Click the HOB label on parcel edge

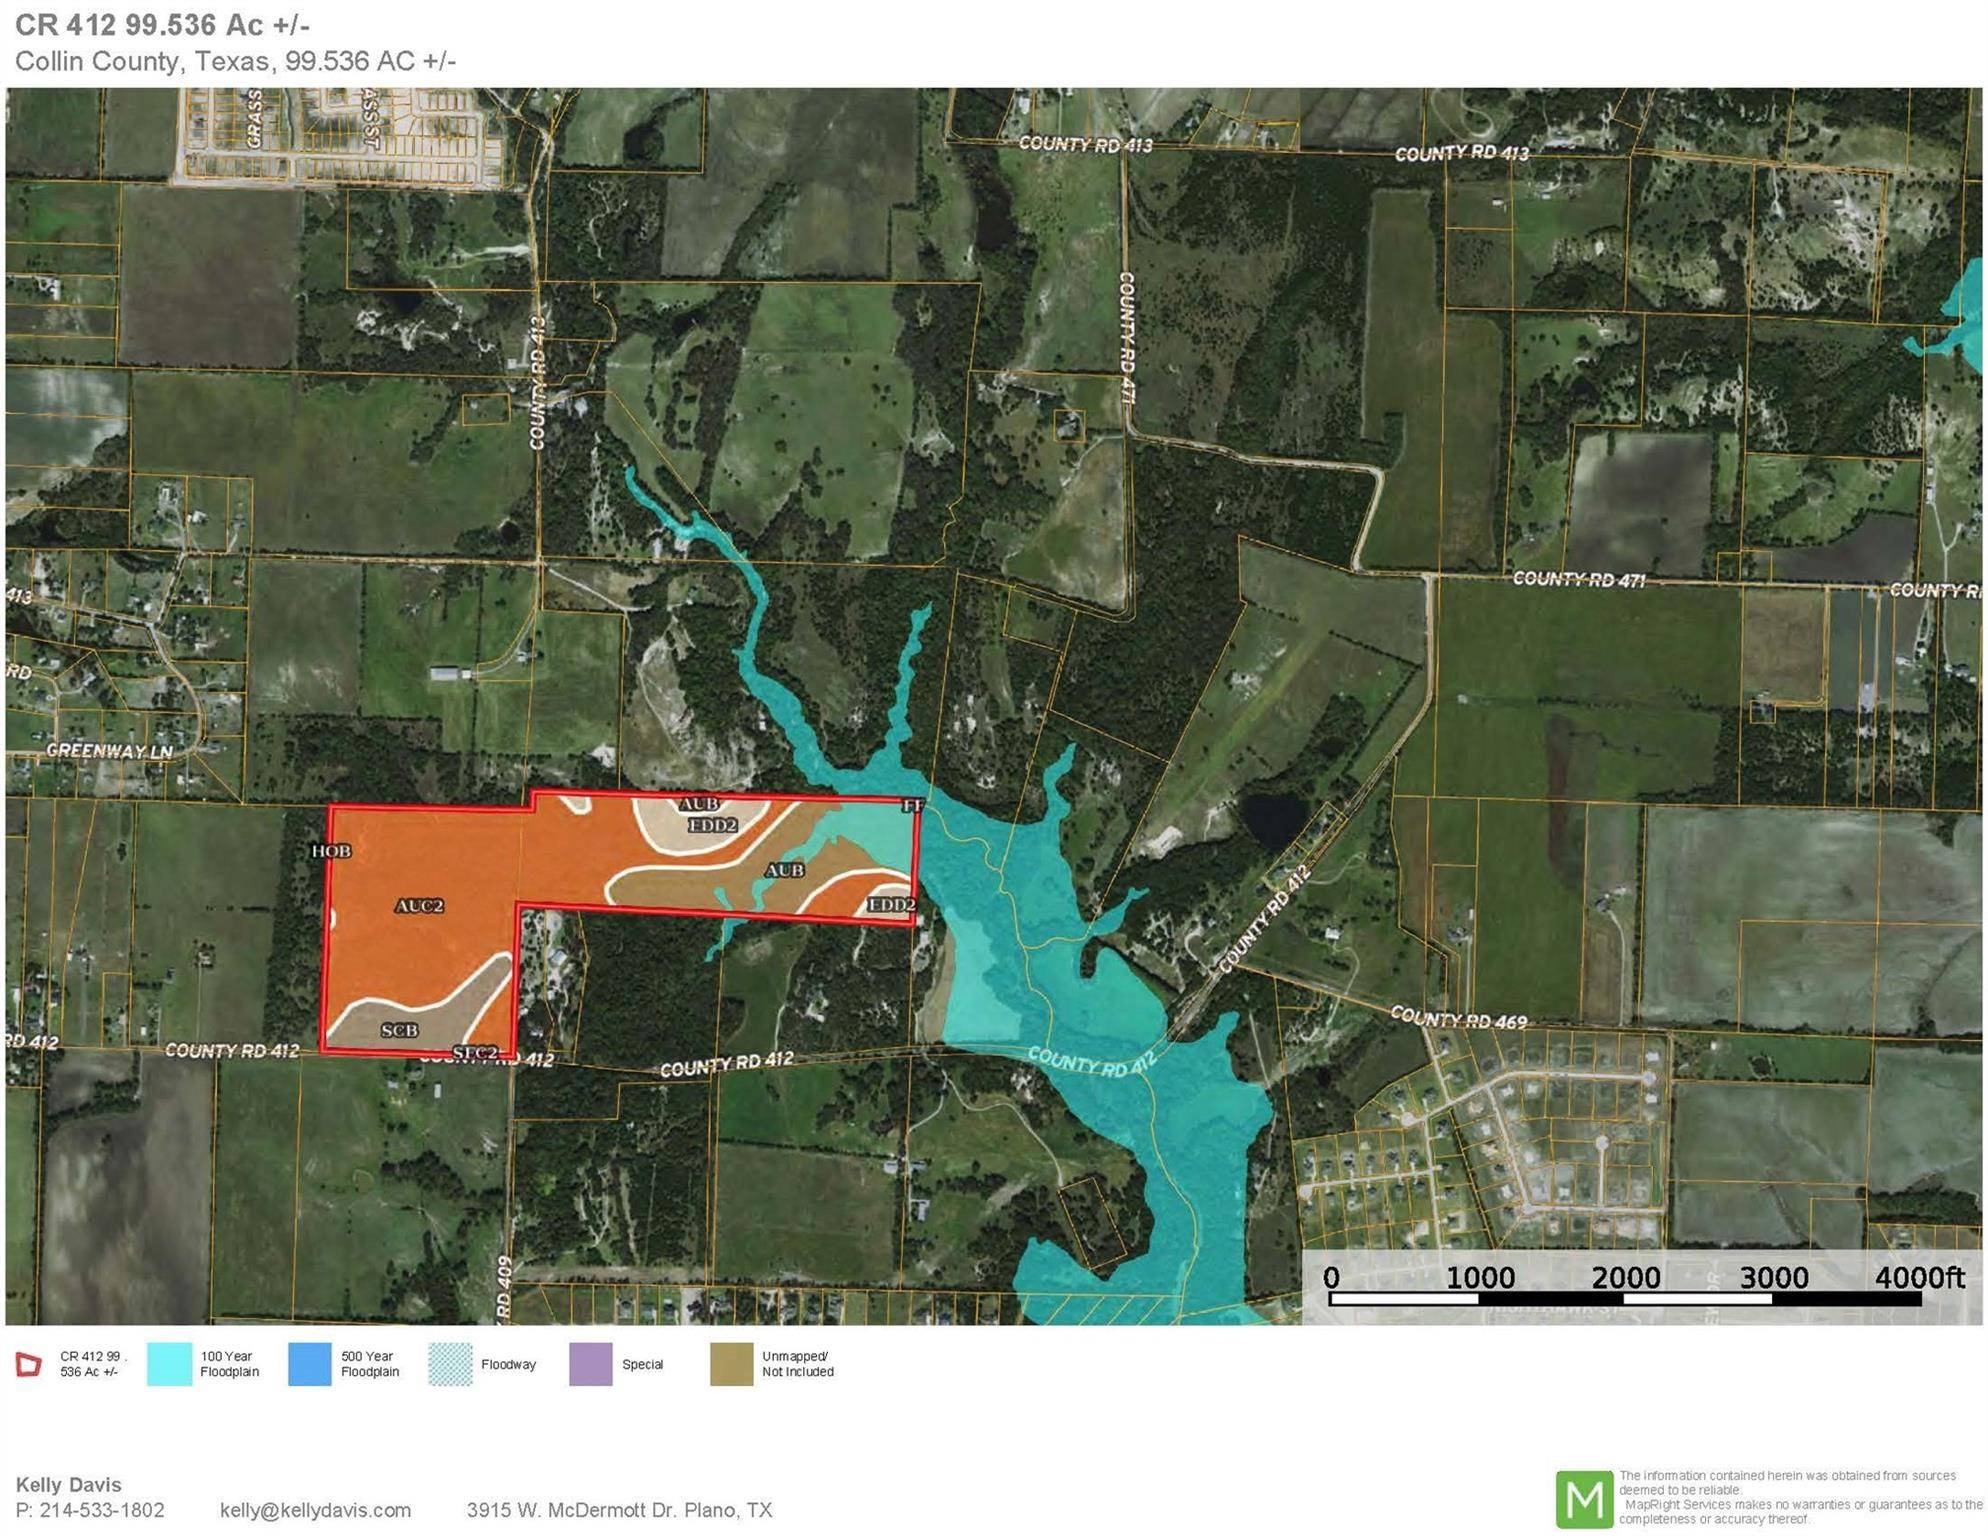point(331,851)
